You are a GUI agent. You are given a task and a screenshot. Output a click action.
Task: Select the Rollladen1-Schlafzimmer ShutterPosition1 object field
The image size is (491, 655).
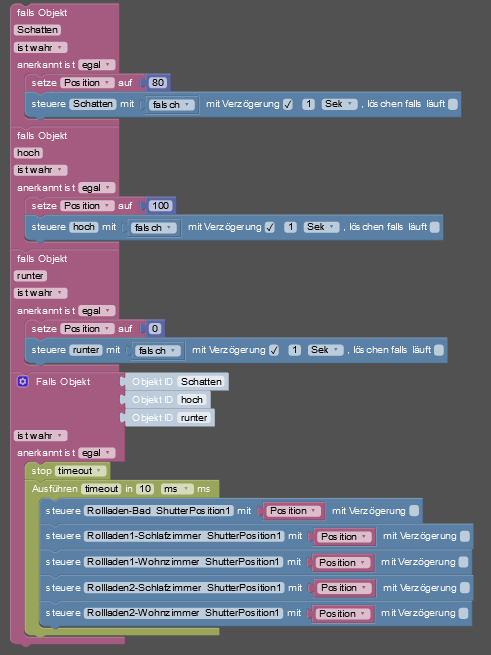click(x=184, y=536)
